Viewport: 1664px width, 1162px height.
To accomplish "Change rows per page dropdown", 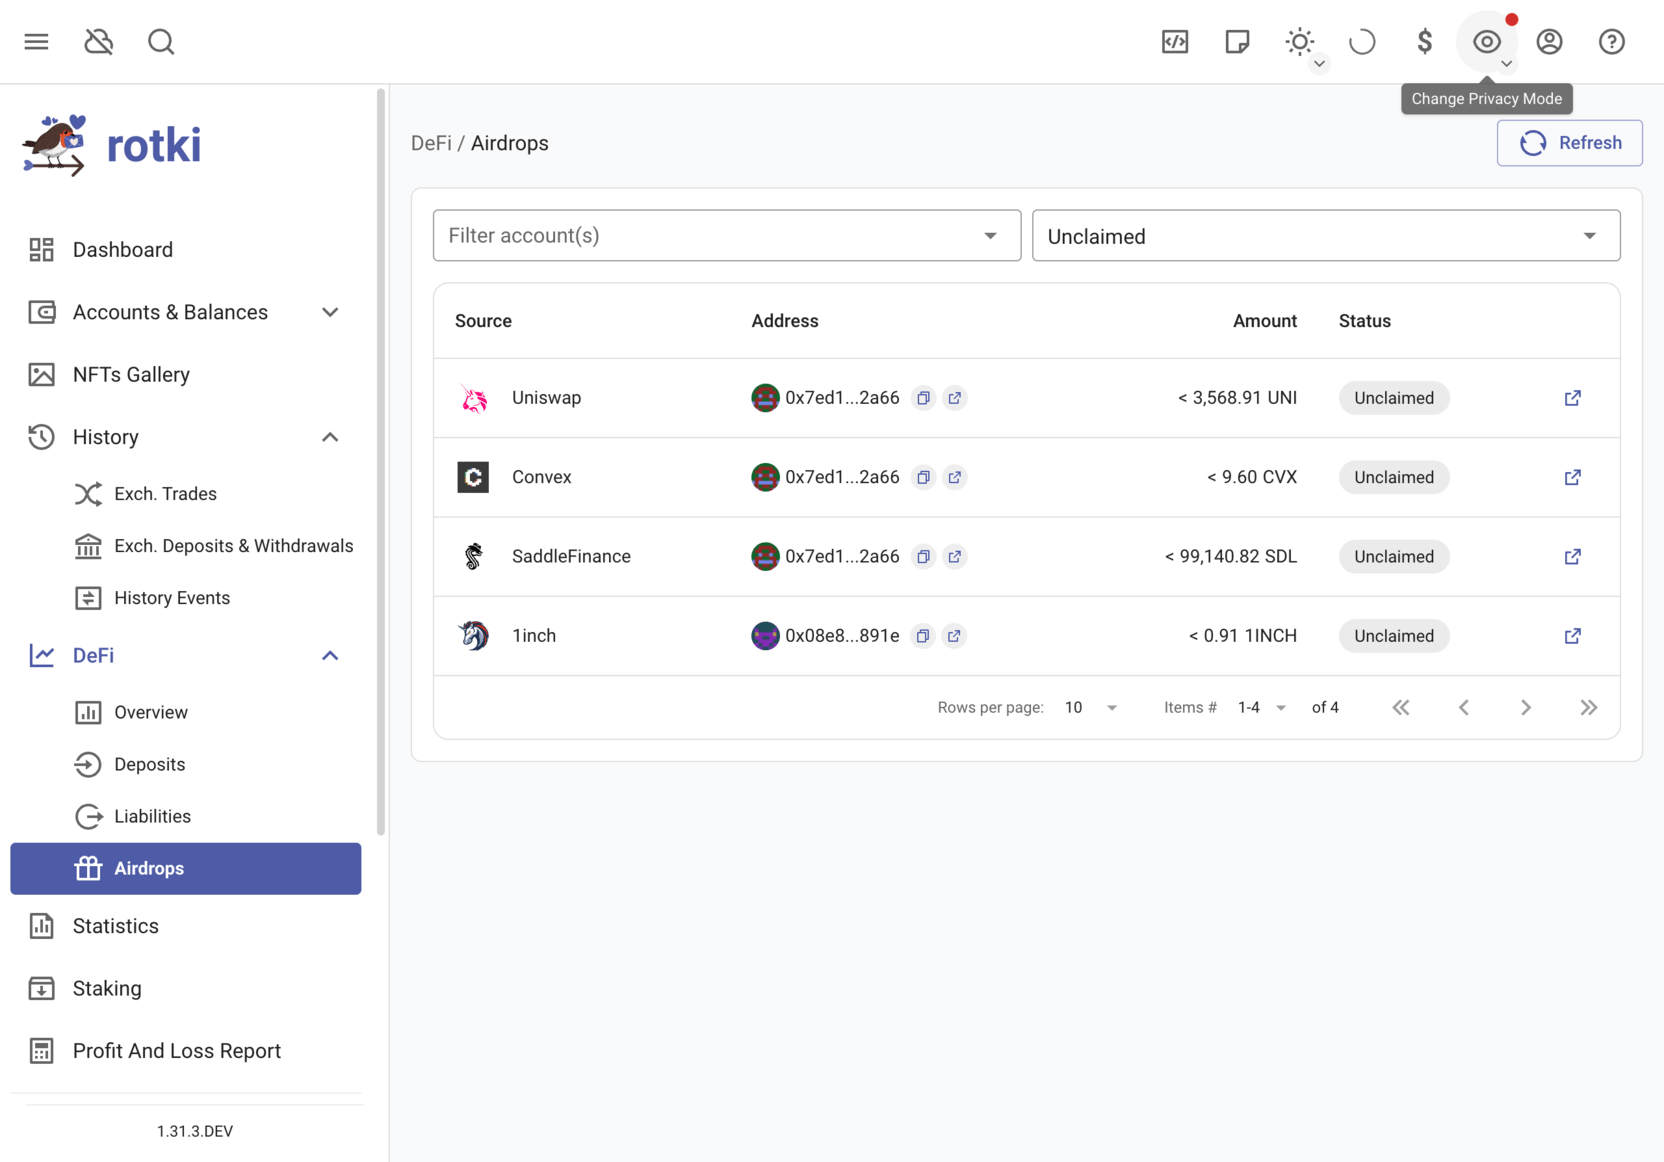I will pos(1091,708).
